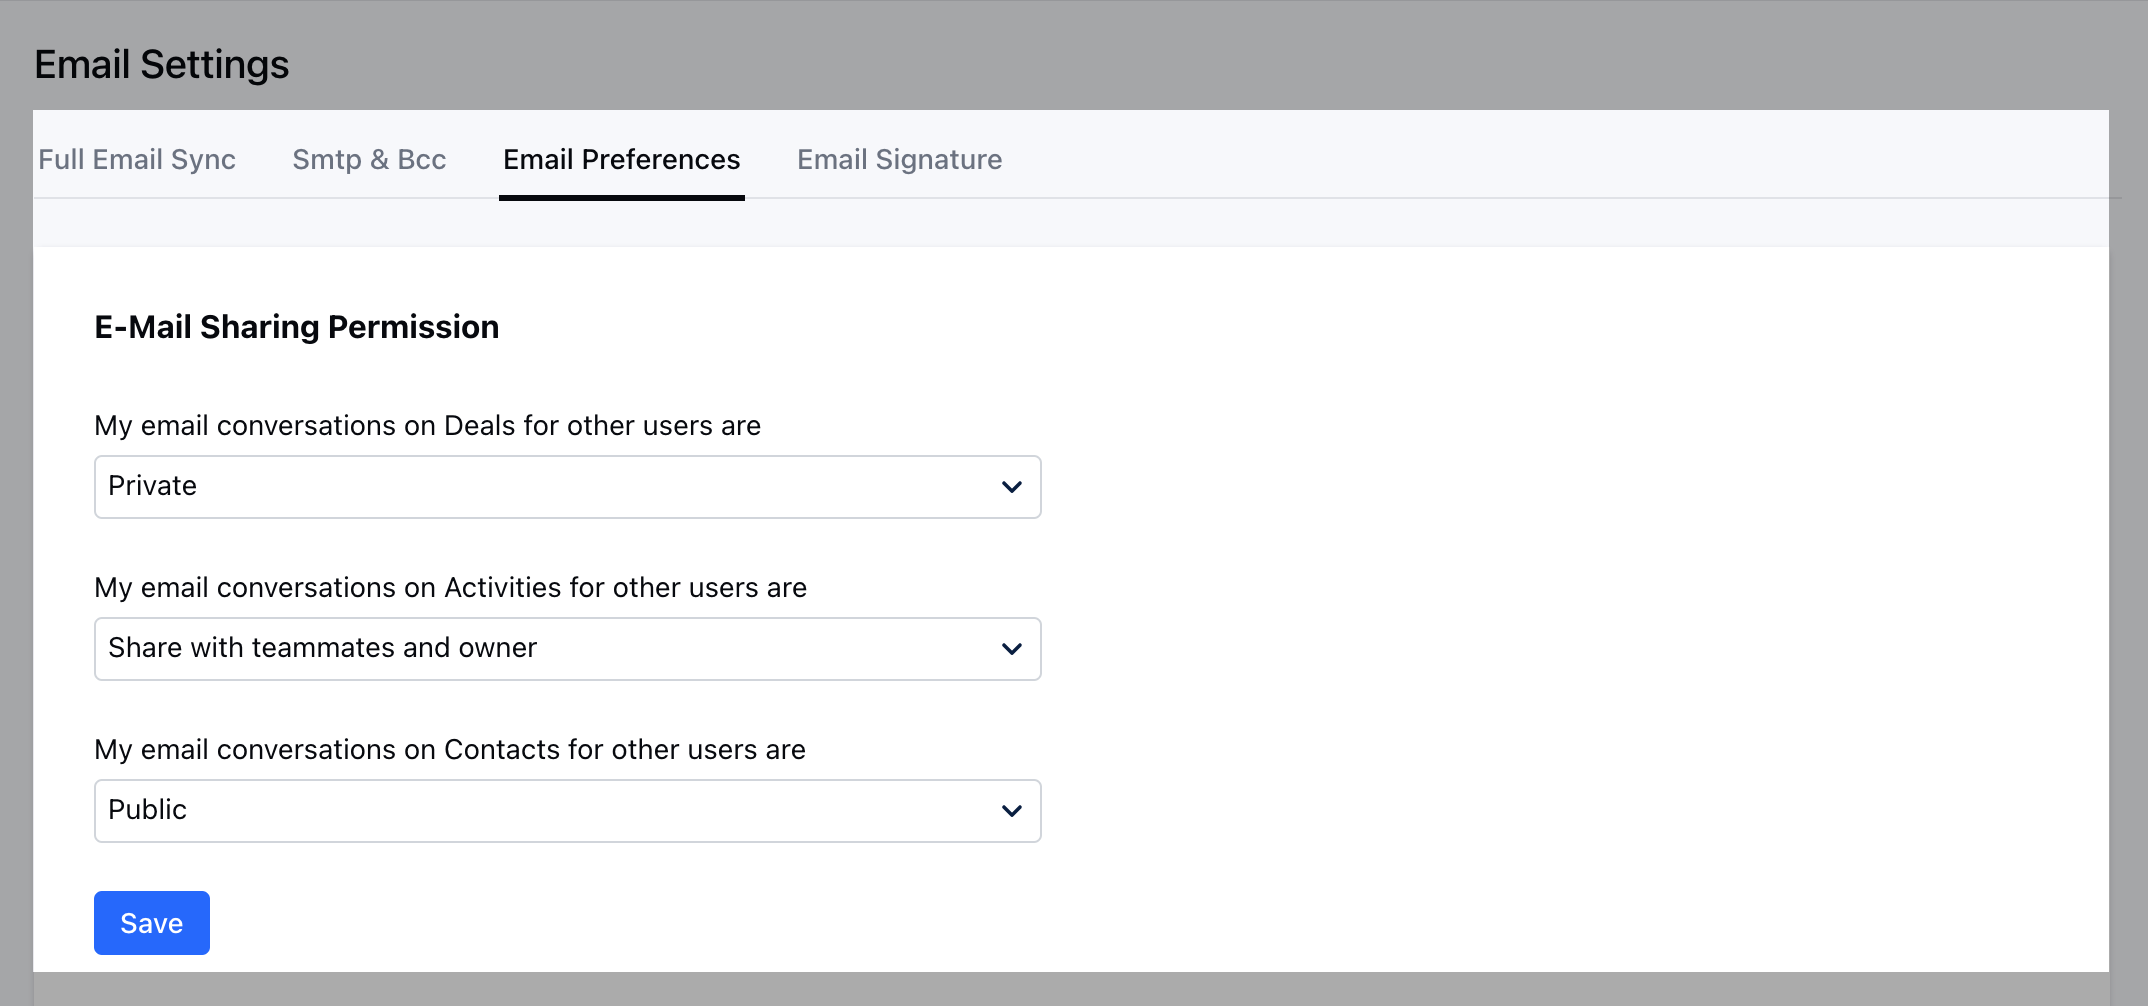Open the Deals sharing permission dropdown

point(567,487)
